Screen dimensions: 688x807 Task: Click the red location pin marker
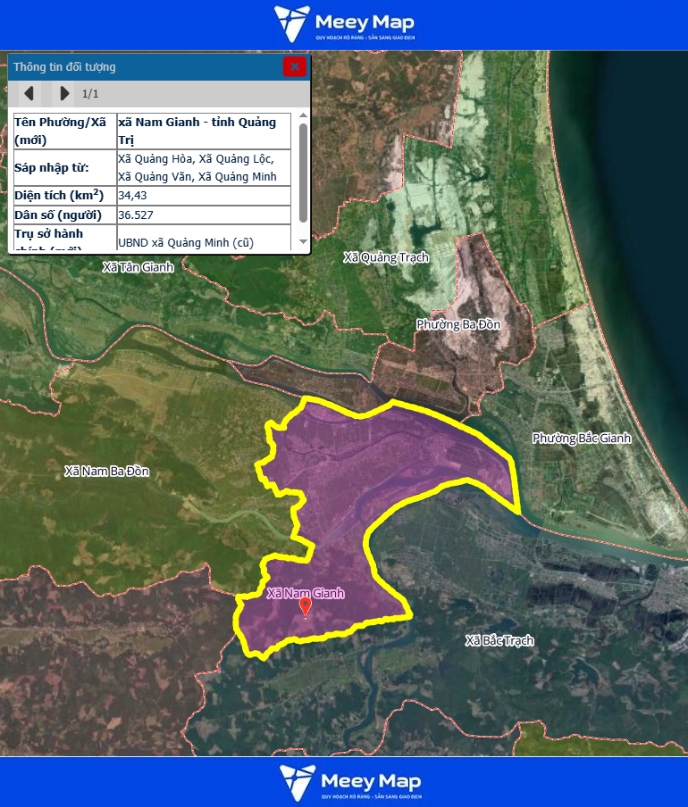(x=306, y=608)
